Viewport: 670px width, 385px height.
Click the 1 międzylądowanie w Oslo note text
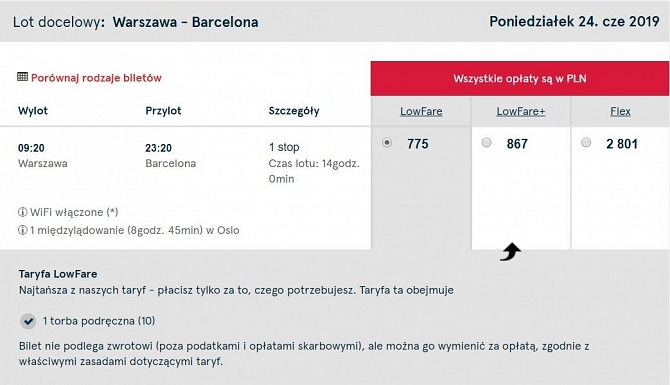135,230
